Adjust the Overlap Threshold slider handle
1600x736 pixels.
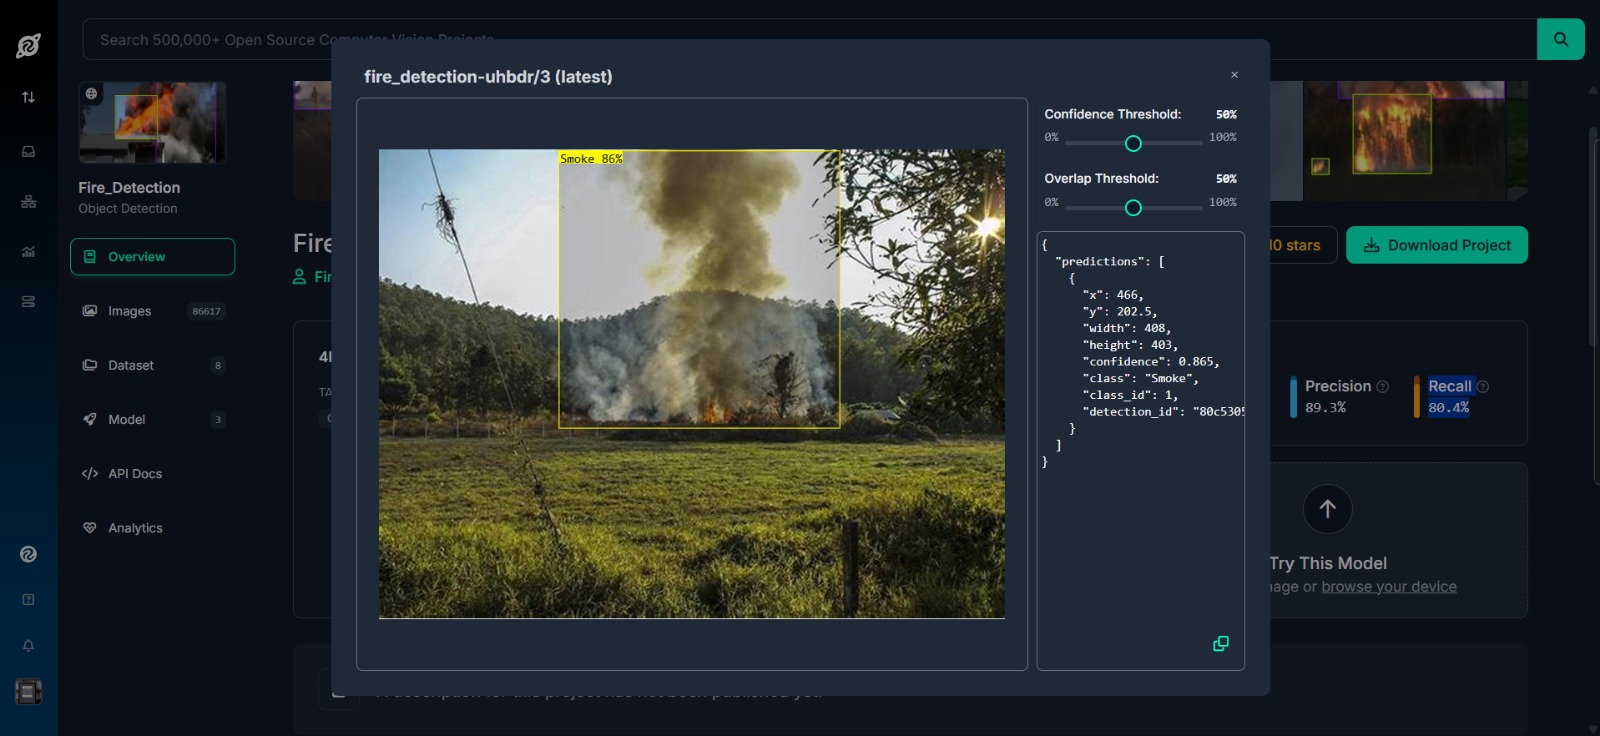pyautogui.click(x=1133, y=208)
